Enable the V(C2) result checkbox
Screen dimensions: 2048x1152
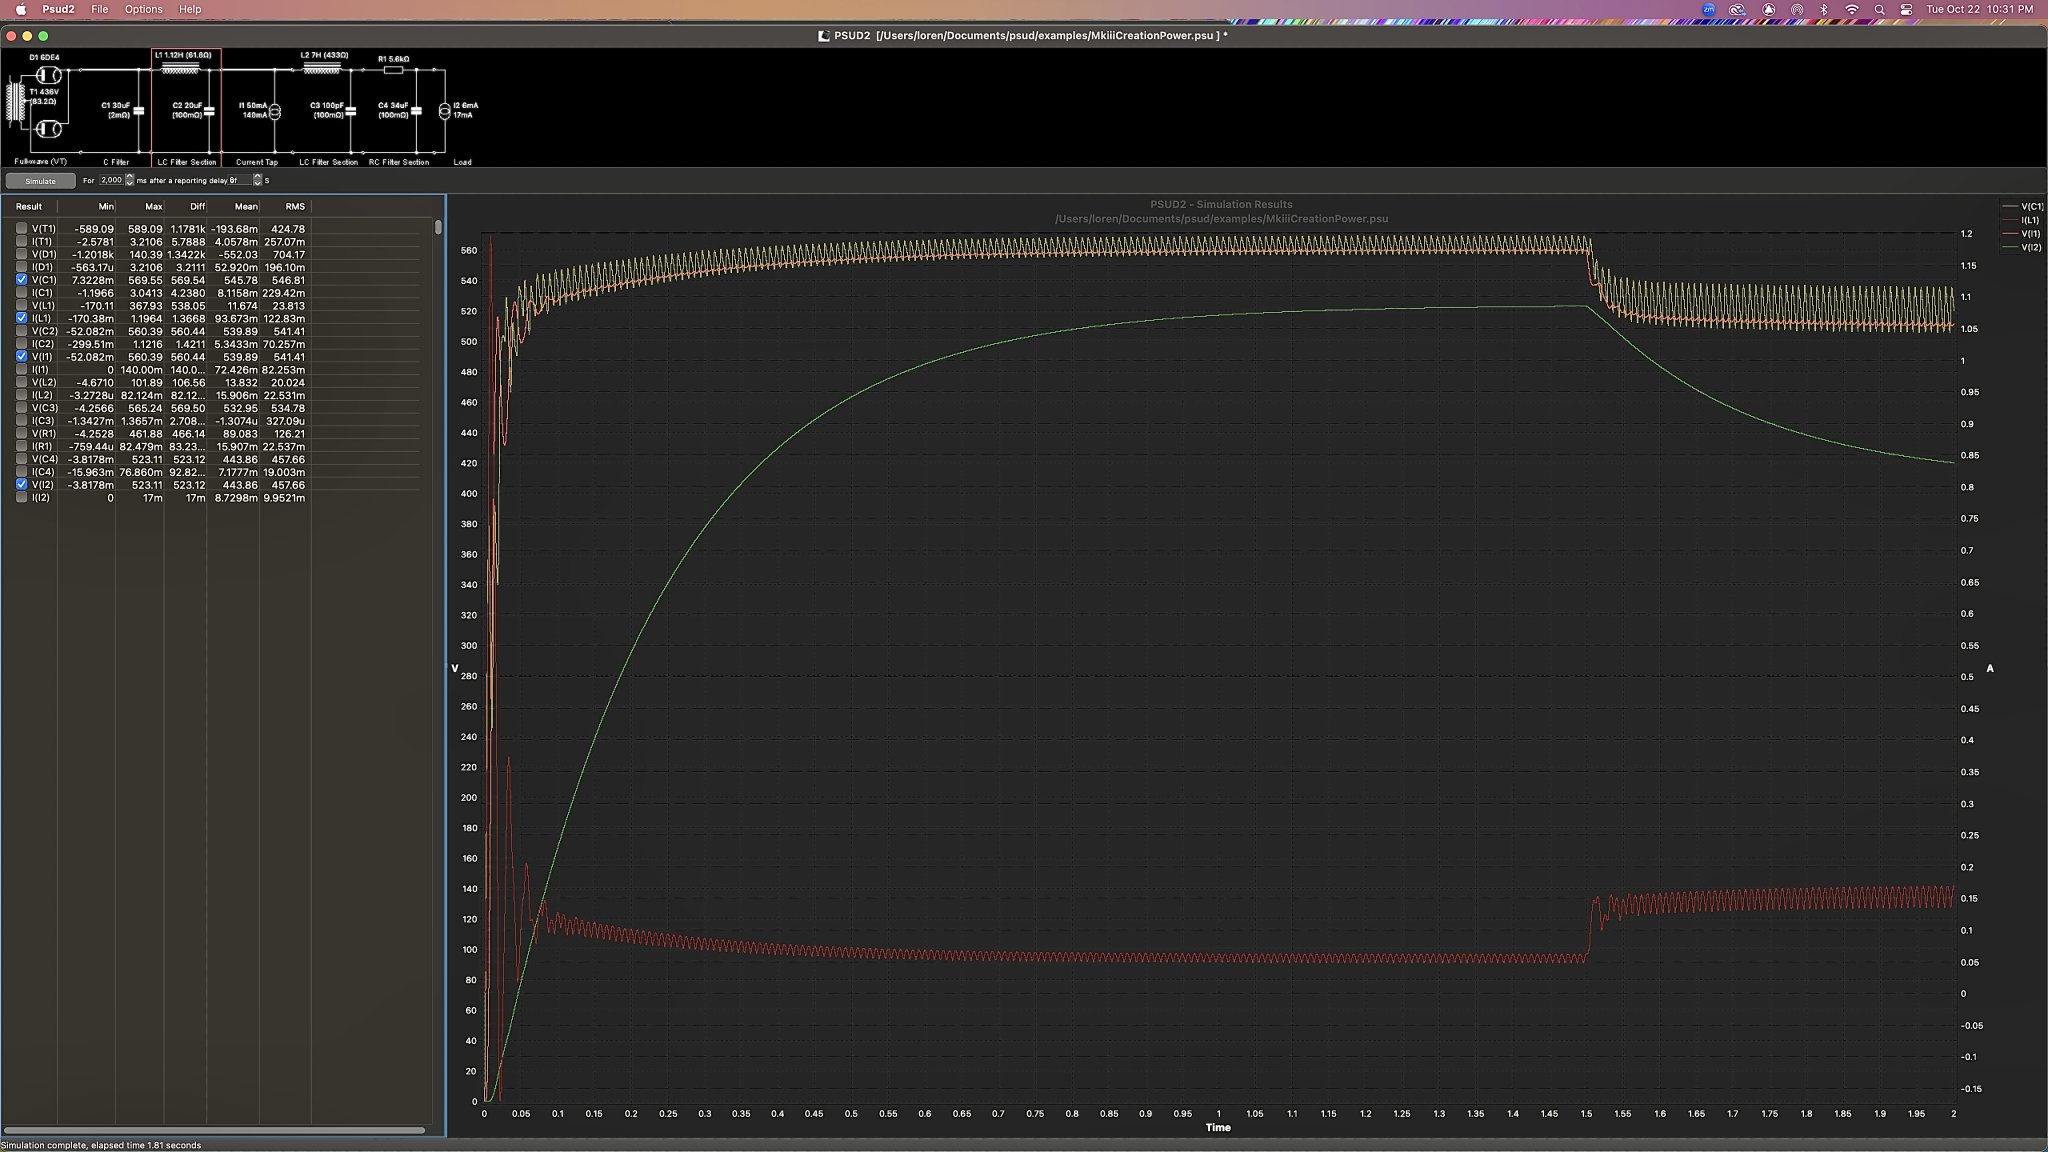point(21,331)
